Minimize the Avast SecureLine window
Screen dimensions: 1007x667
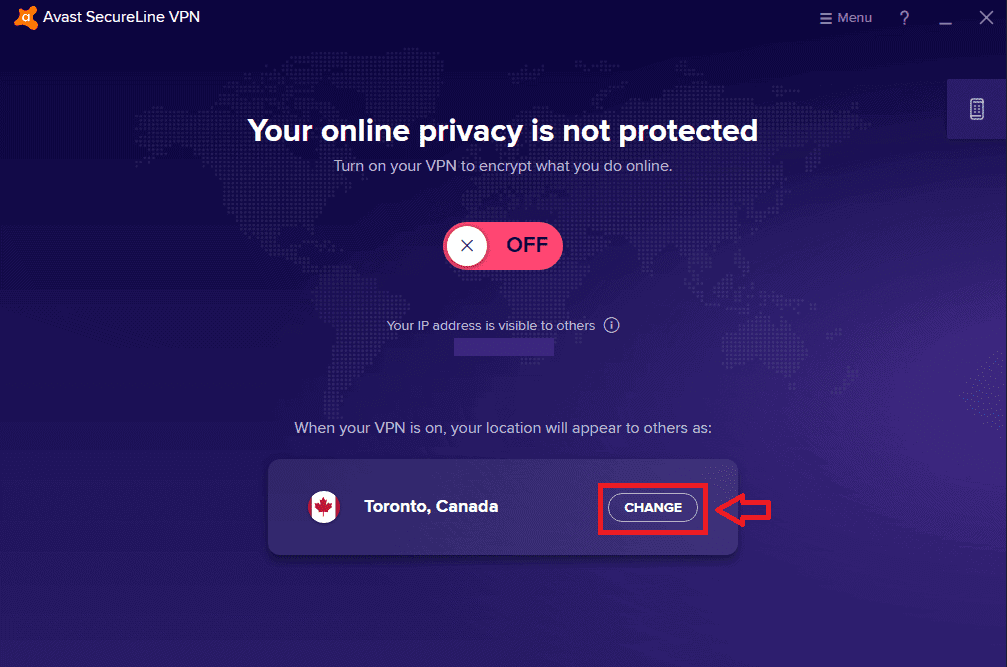945,19
